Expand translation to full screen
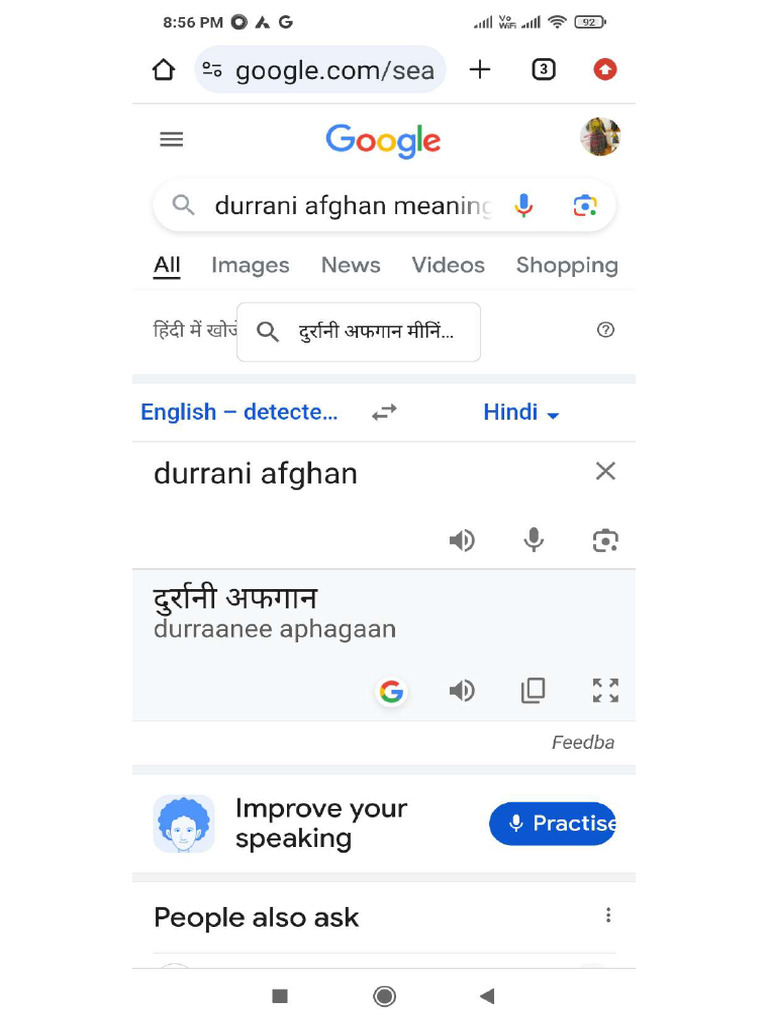 pos(605,690)
